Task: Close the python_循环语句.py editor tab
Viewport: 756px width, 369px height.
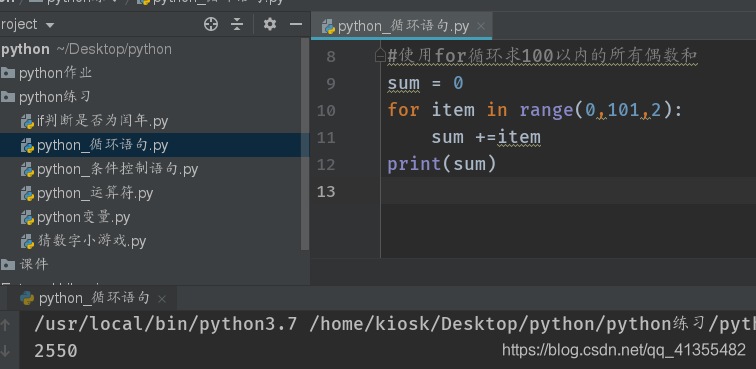Action: point(481,26)
